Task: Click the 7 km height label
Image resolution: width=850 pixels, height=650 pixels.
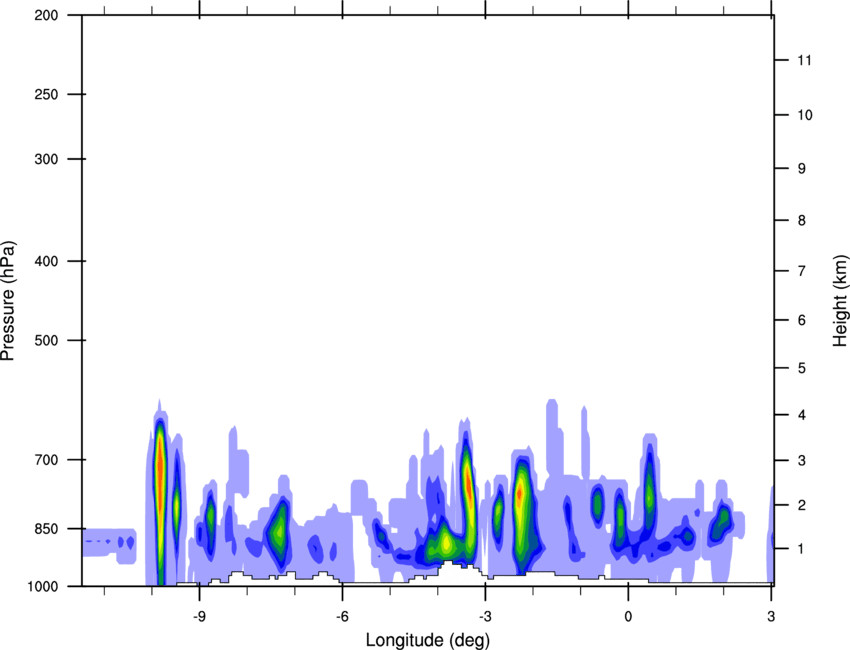Action: point(802,271)
